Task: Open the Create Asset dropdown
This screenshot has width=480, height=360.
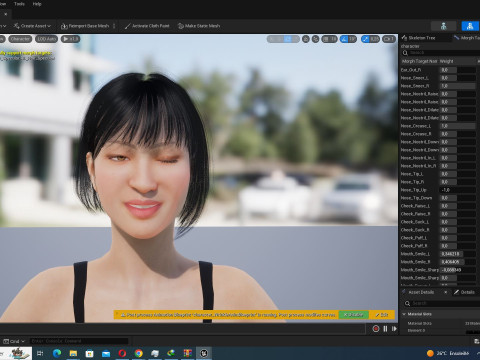Action: [x=32, y=26]
